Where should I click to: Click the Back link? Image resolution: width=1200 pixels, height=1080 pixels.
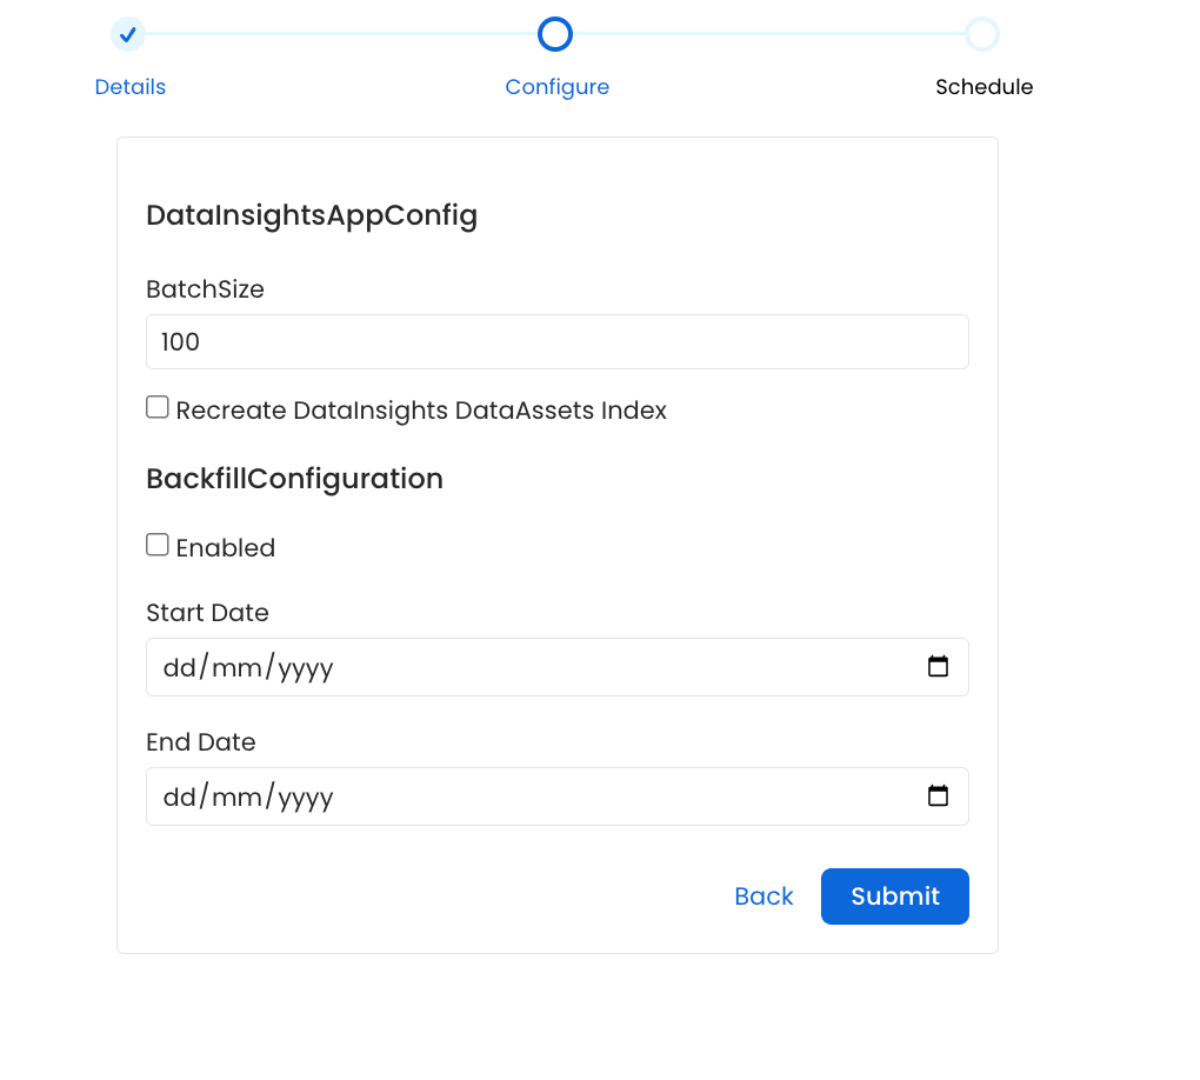point(763,896)
